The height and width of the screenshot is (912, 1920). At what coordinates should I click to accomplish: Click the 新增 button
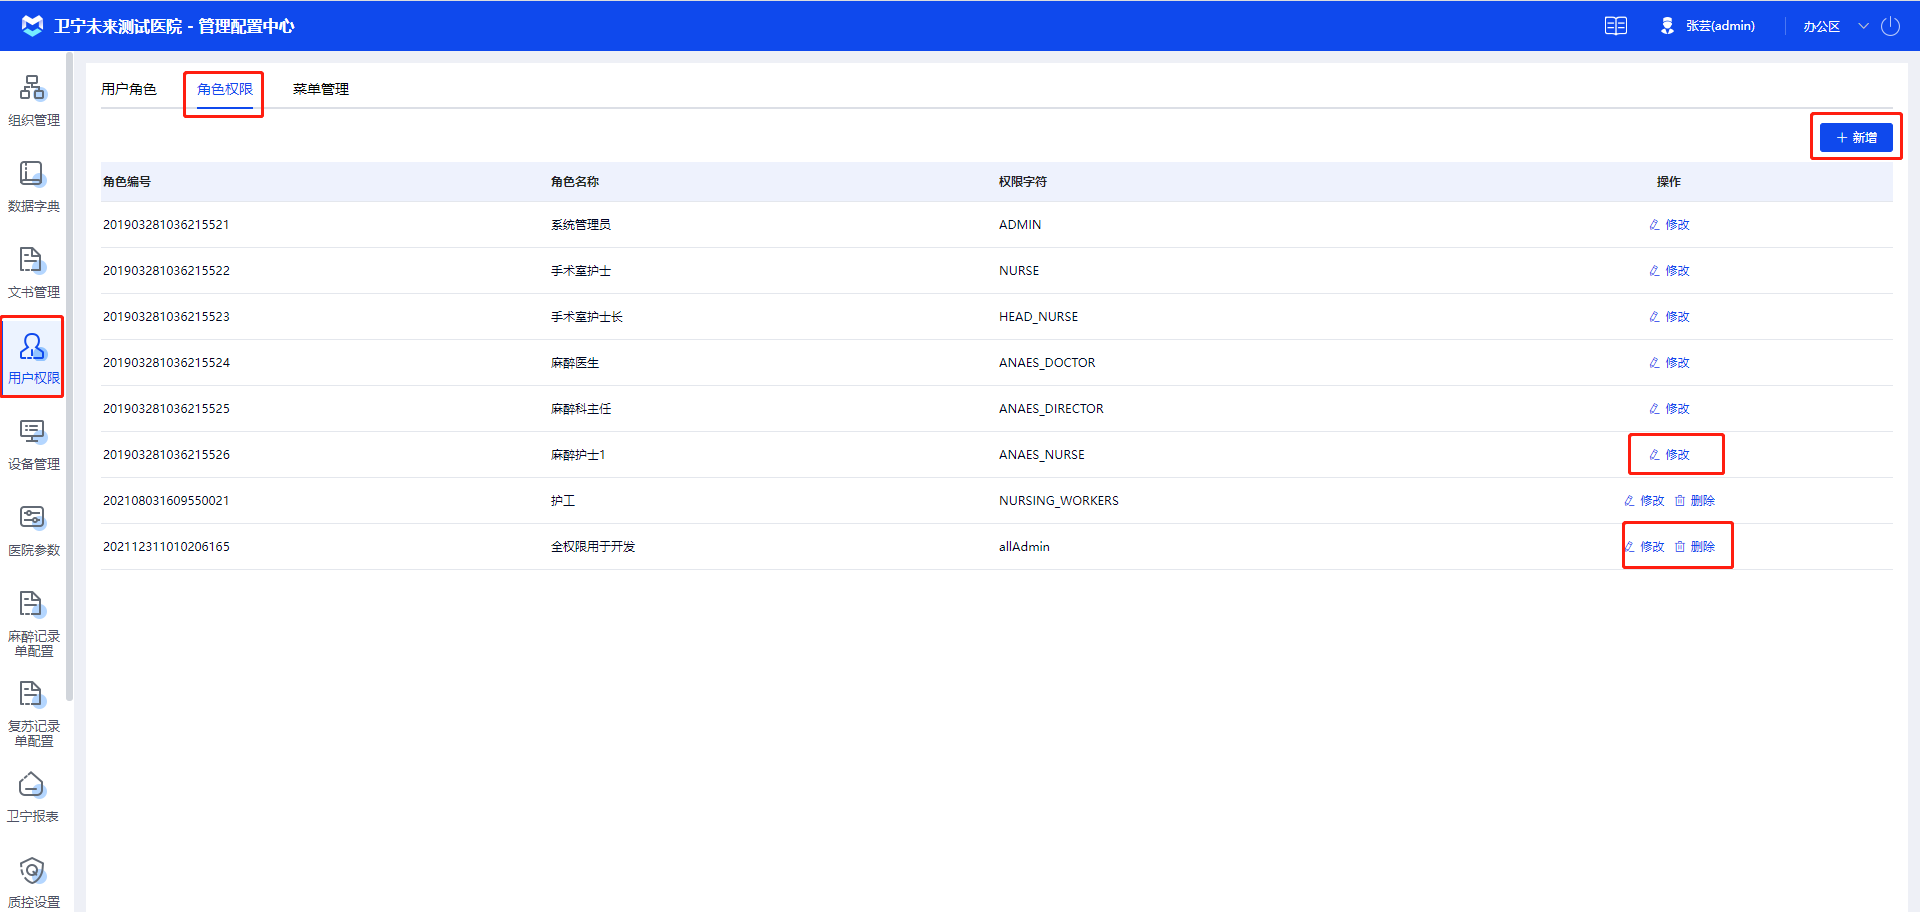[1856, 137]
